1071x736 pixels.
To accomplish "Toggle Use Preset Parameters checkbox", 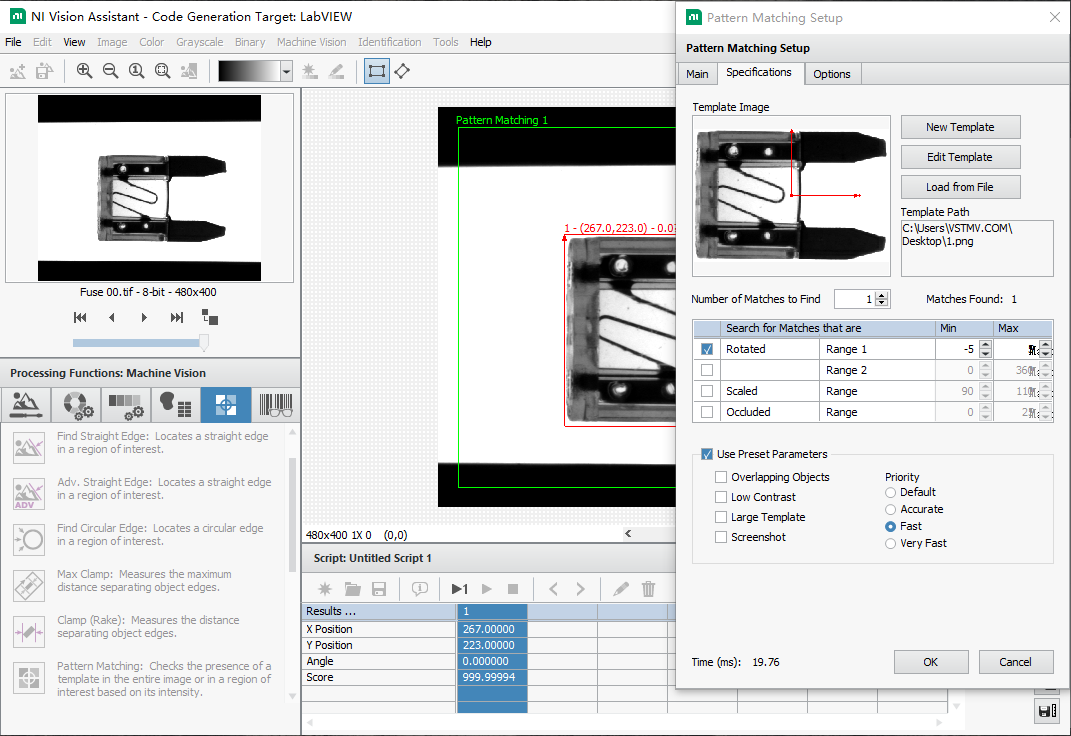I will click(x=707, y=454).
